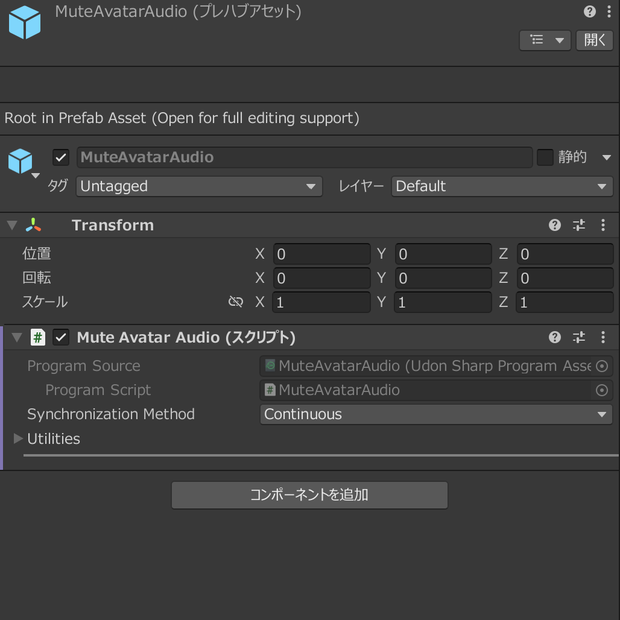
Task: Open object picker for Program Script
Action: click(x=602, y=390)
